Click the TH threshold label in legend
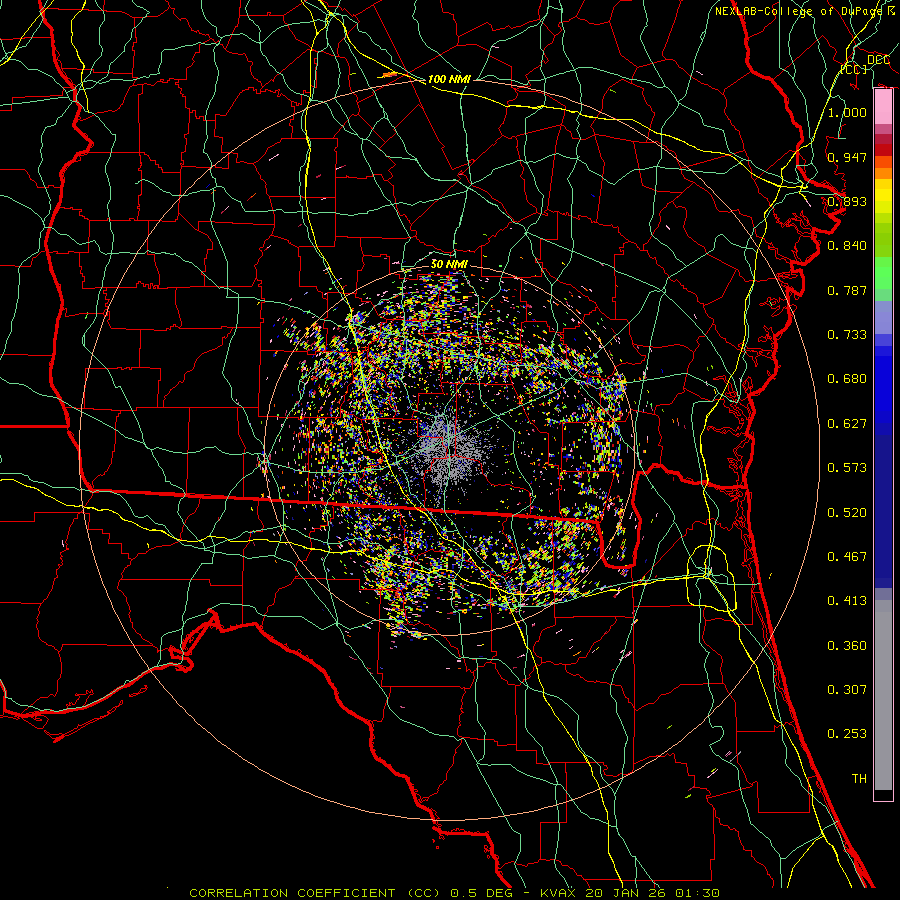Viewport: 900px width, 900px height. pyautogui.click(x=859, y=779)
